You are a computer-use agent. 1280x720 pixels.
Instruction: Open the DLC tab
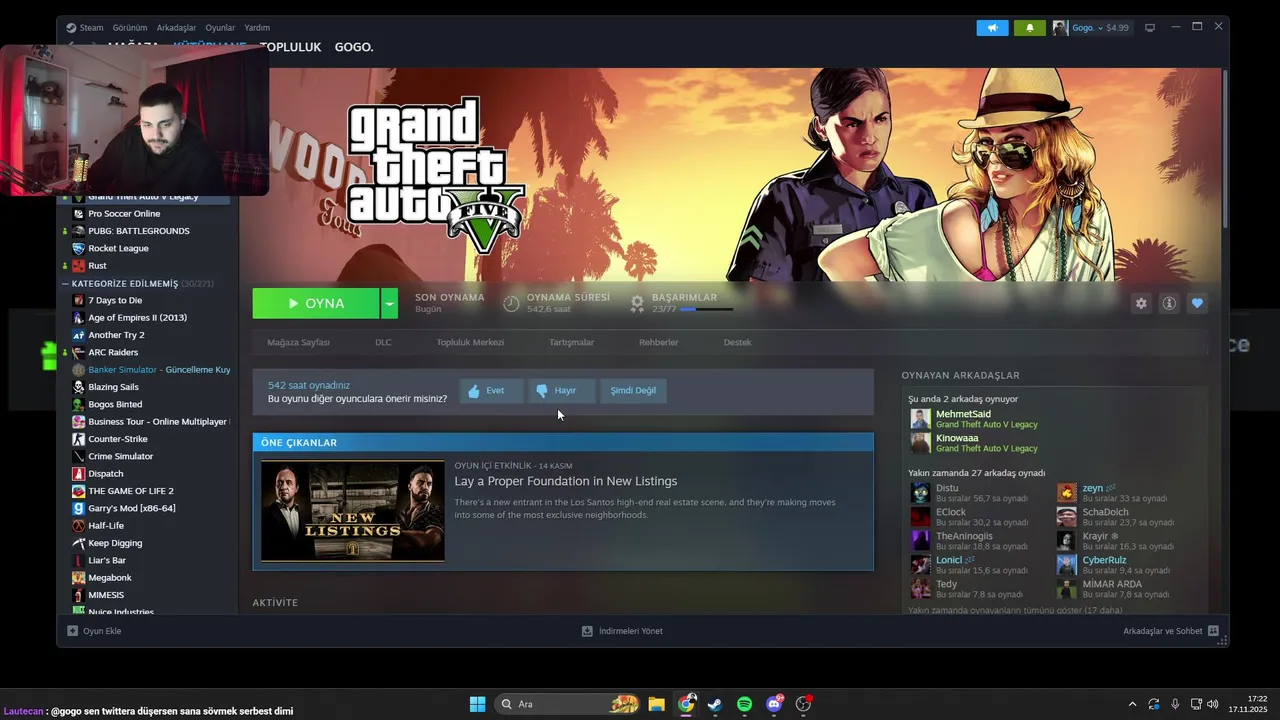coord(383,342)
